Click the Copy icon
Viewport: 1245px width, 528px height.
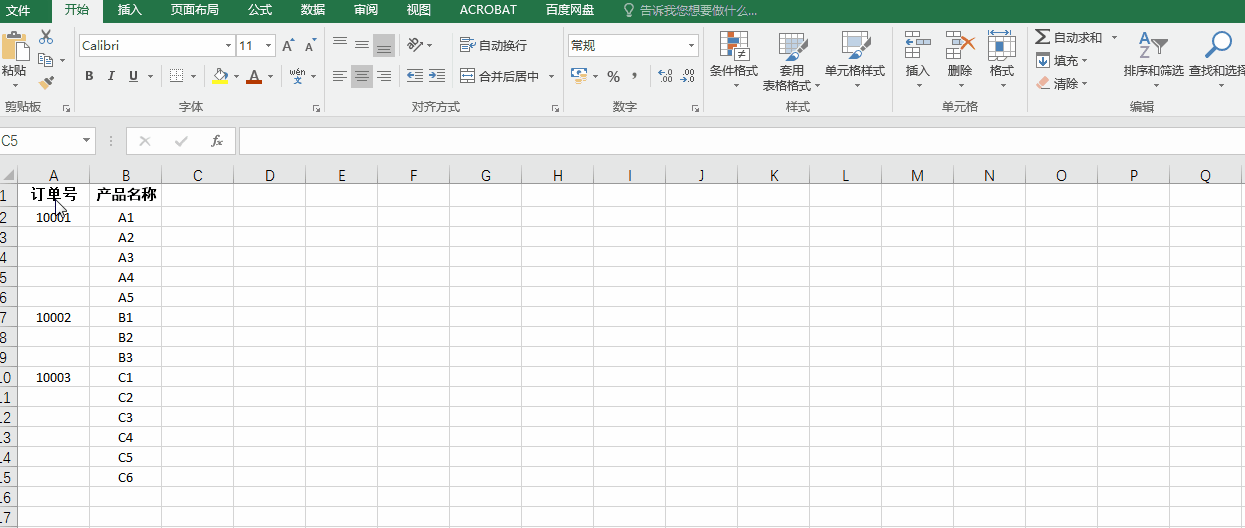pos(46,60)
